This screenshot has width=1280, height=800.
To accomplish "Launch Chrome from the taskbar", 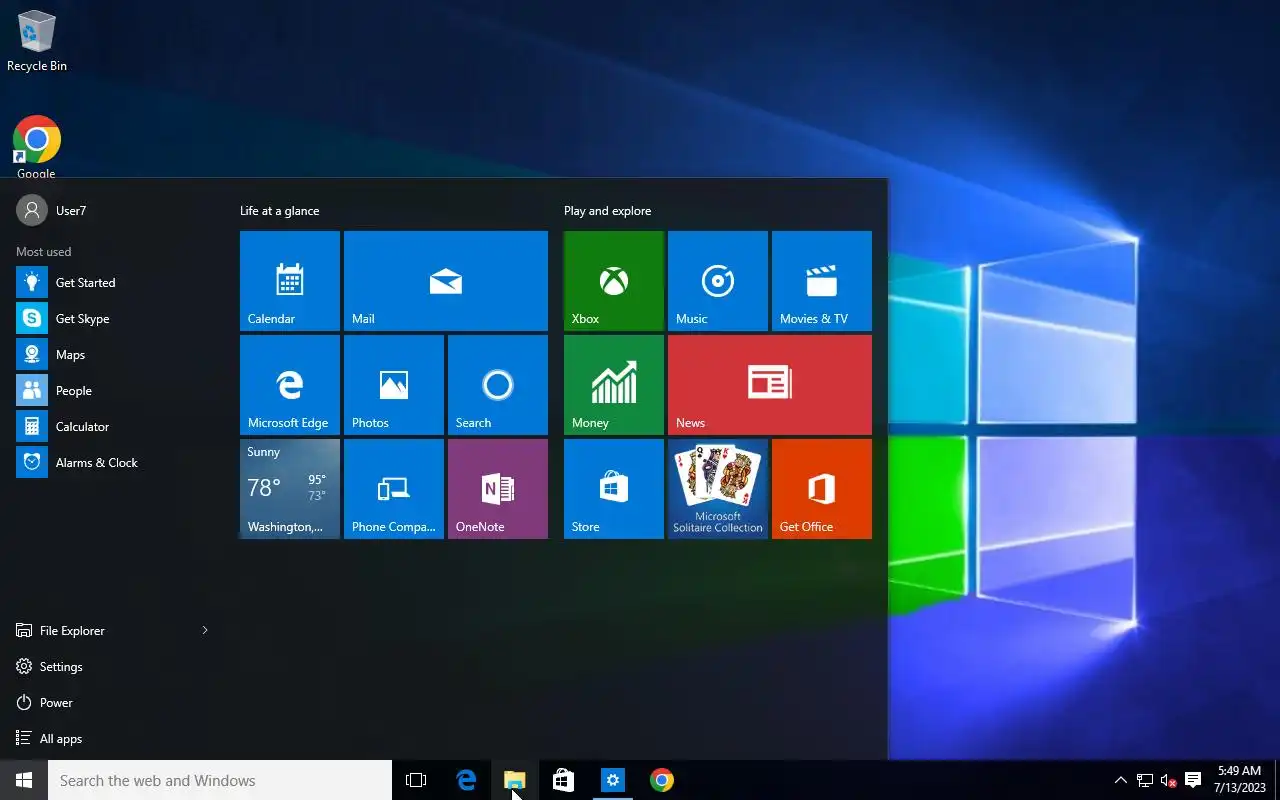I will click(x=662, y=780).
